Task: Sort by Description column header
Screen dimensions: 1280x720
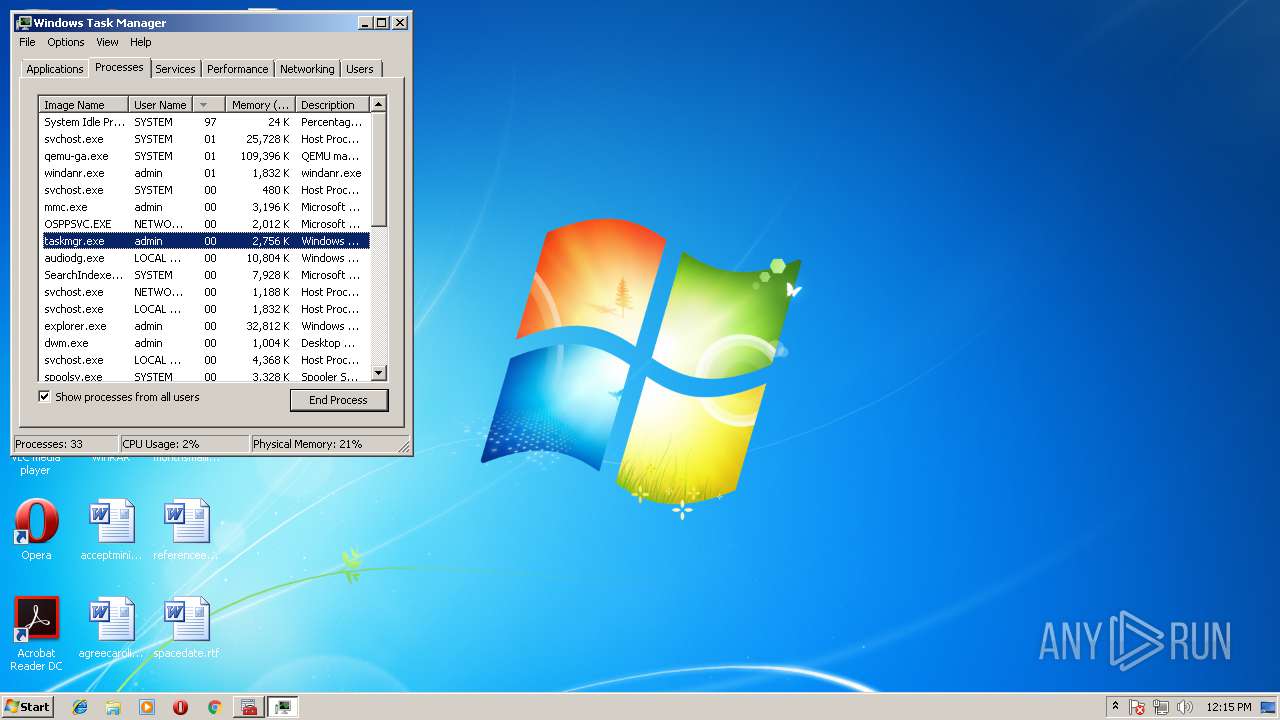Action: [x=333, y=105]
